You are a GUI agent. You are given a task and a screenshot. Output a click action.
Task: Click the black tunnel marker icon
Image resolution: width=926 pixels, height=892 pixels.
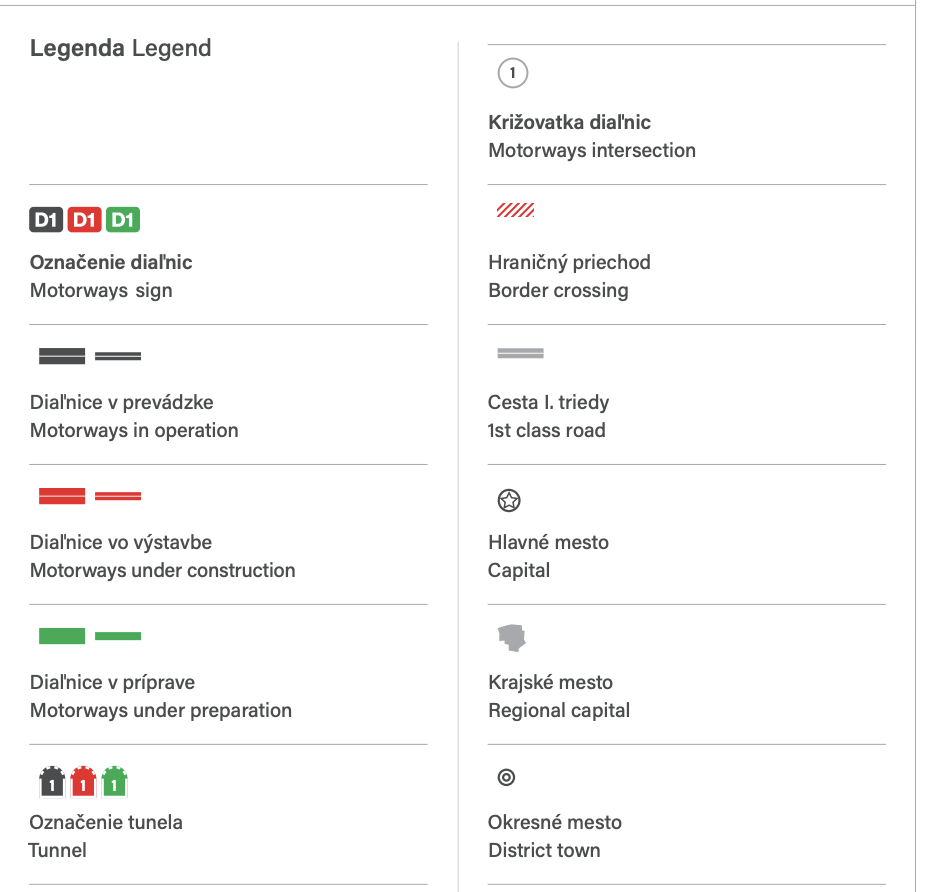[x=51, y=781]
